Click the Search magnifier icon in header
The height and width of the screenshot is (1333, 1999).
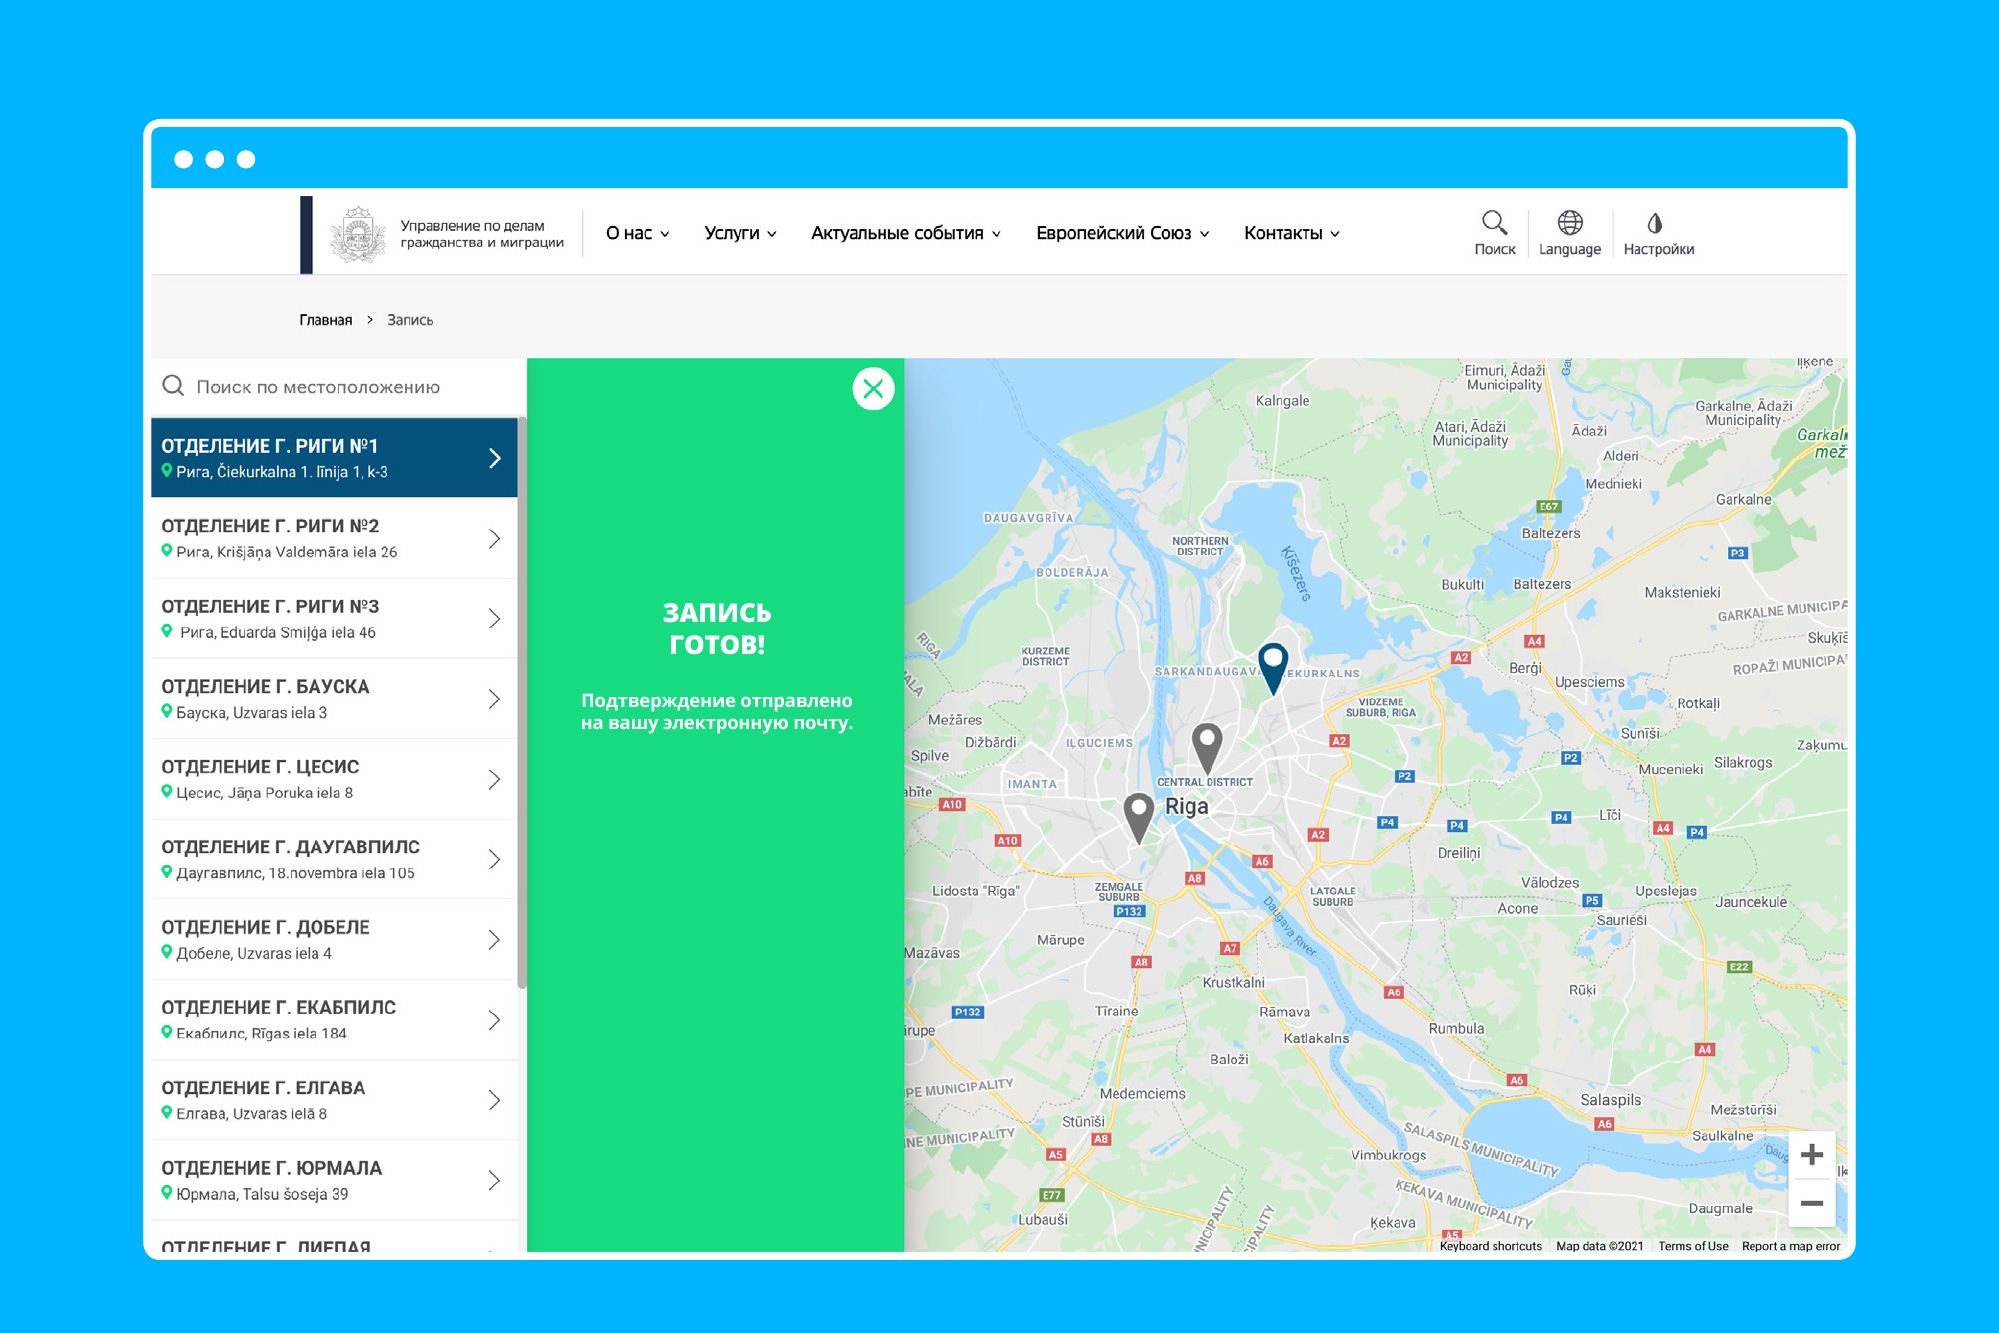(1494, 223)
